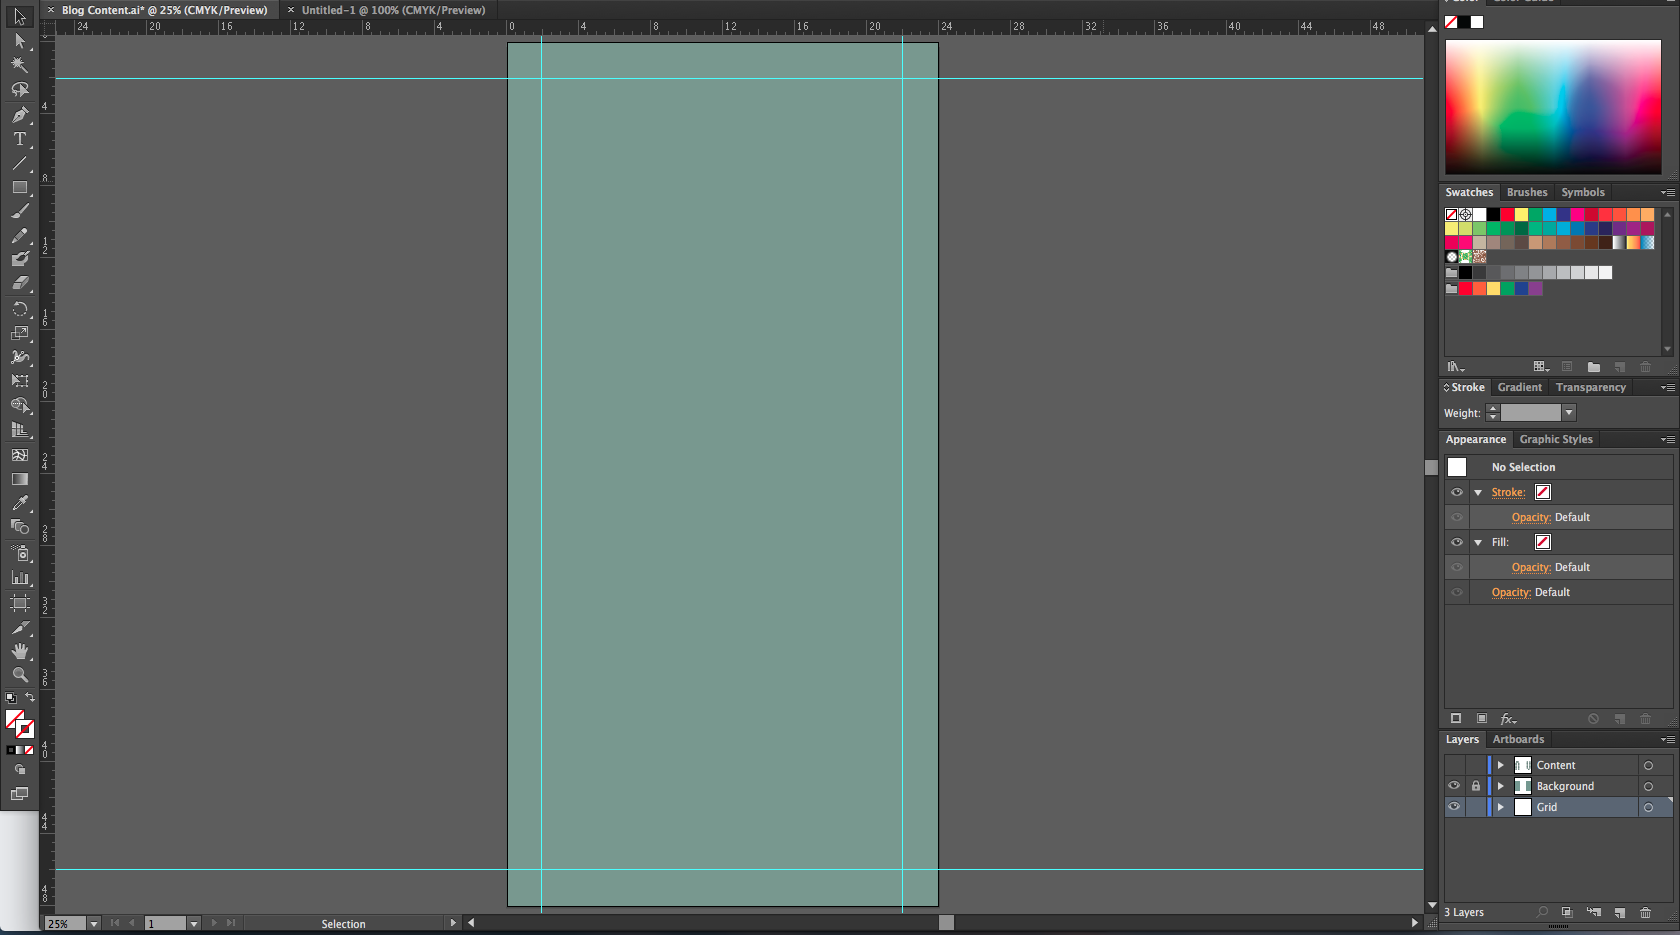Open stroke Weight dropdown

coord(1569,413)
